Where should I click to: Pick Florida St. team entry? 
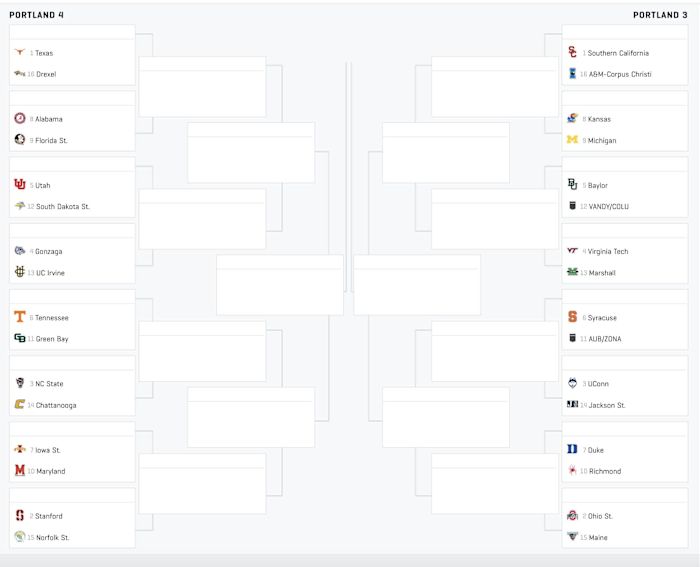(x=52, y=140)
